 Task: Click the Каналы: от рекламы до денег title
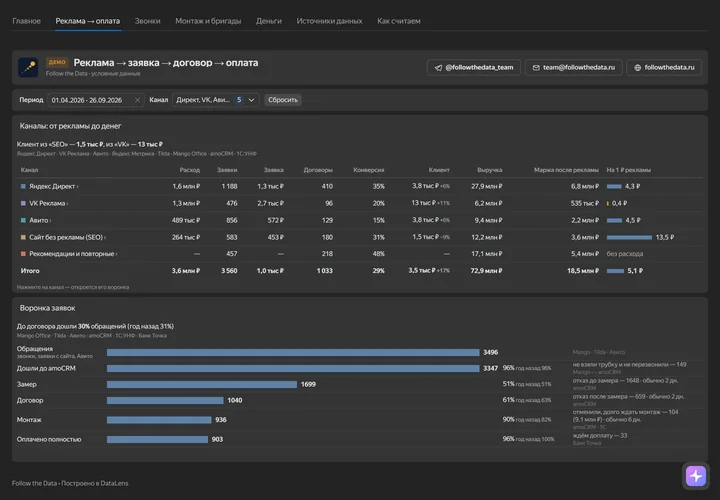[x=70, y=126]
